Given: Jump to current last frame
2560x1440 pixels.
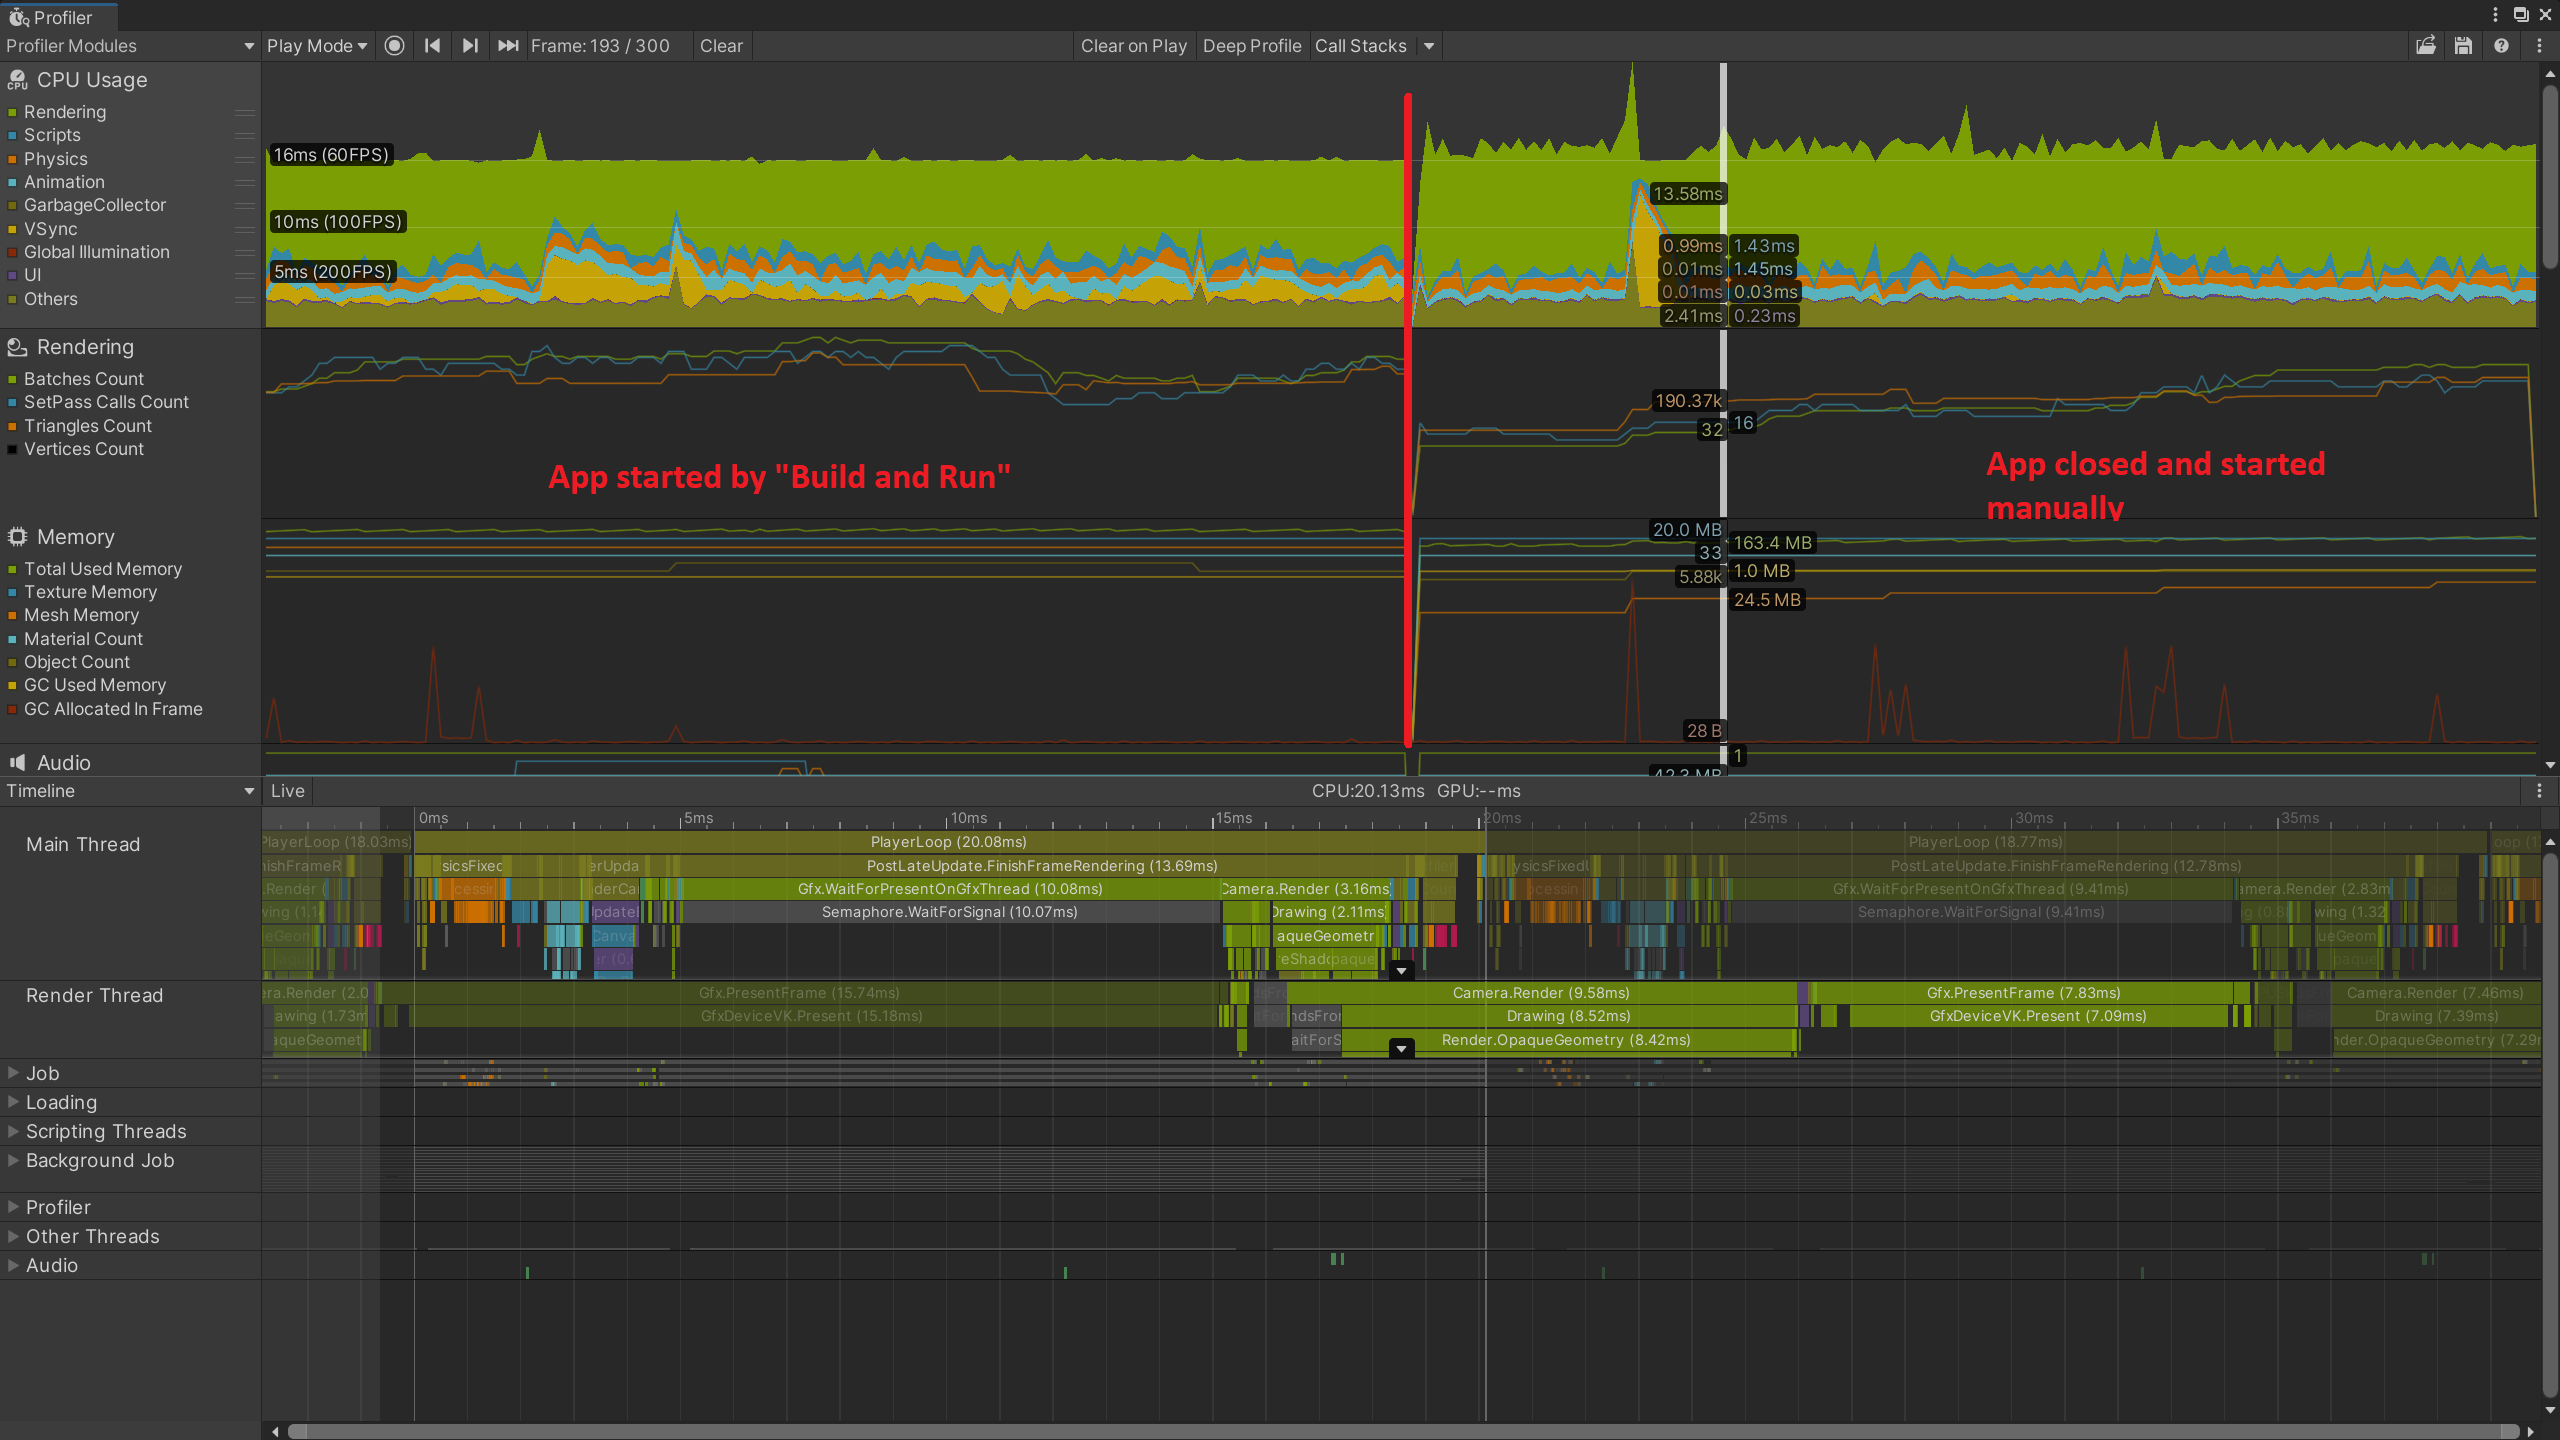Looking at the screenshot, I should pos(508,46).
